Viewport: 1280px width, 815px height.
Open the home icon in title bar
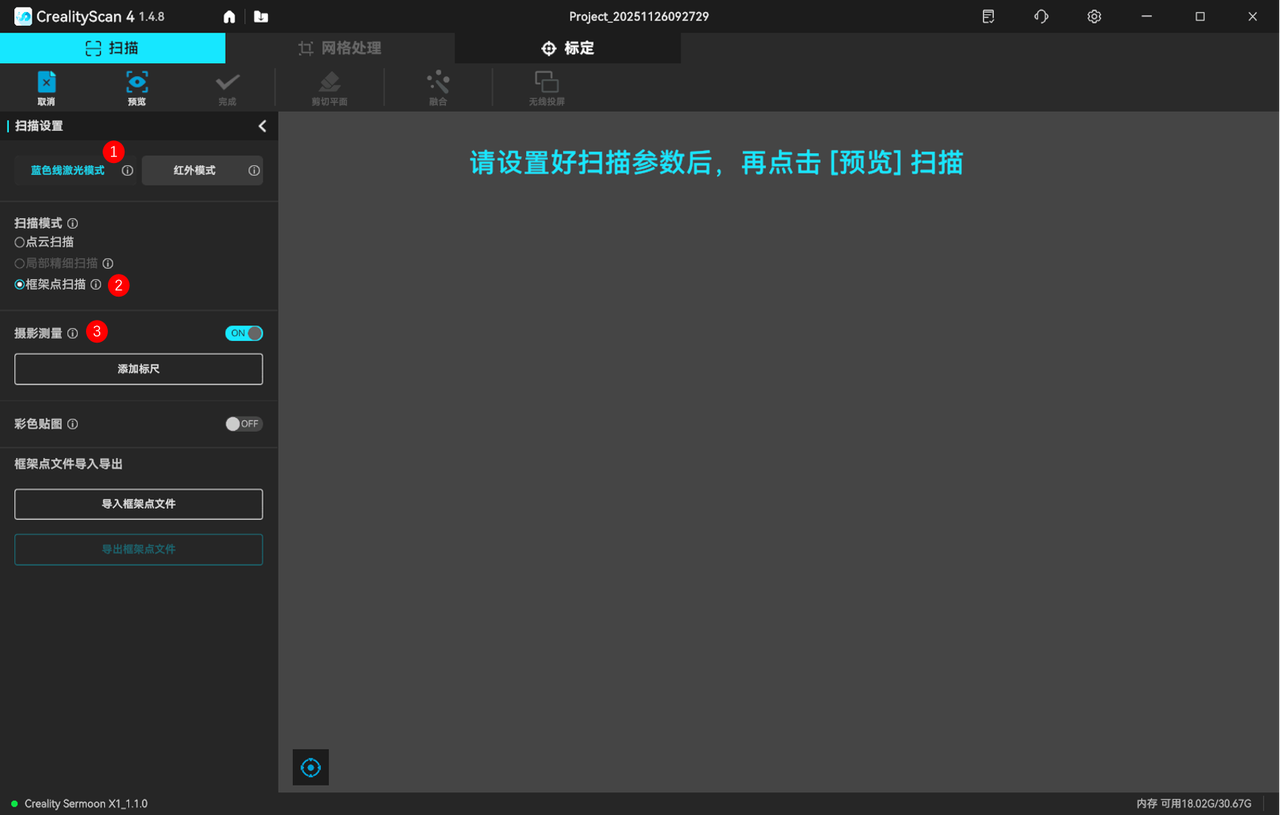pyautogui.click(x=229, y=17)
